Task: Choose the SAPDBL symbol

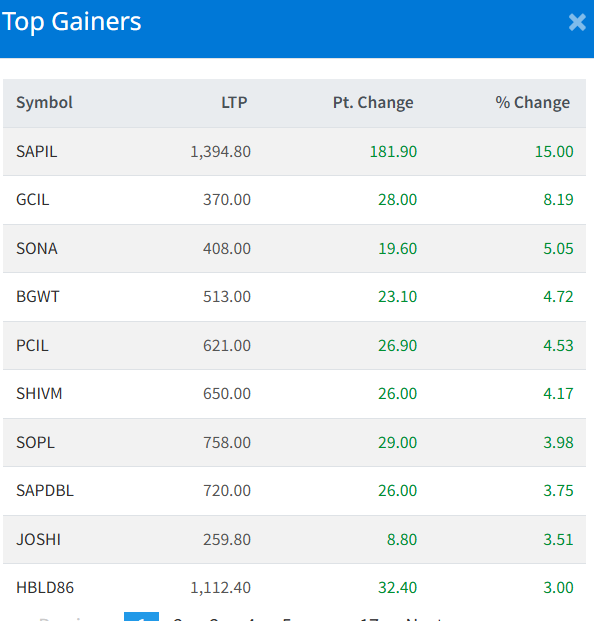Action: tap(45, 491)
